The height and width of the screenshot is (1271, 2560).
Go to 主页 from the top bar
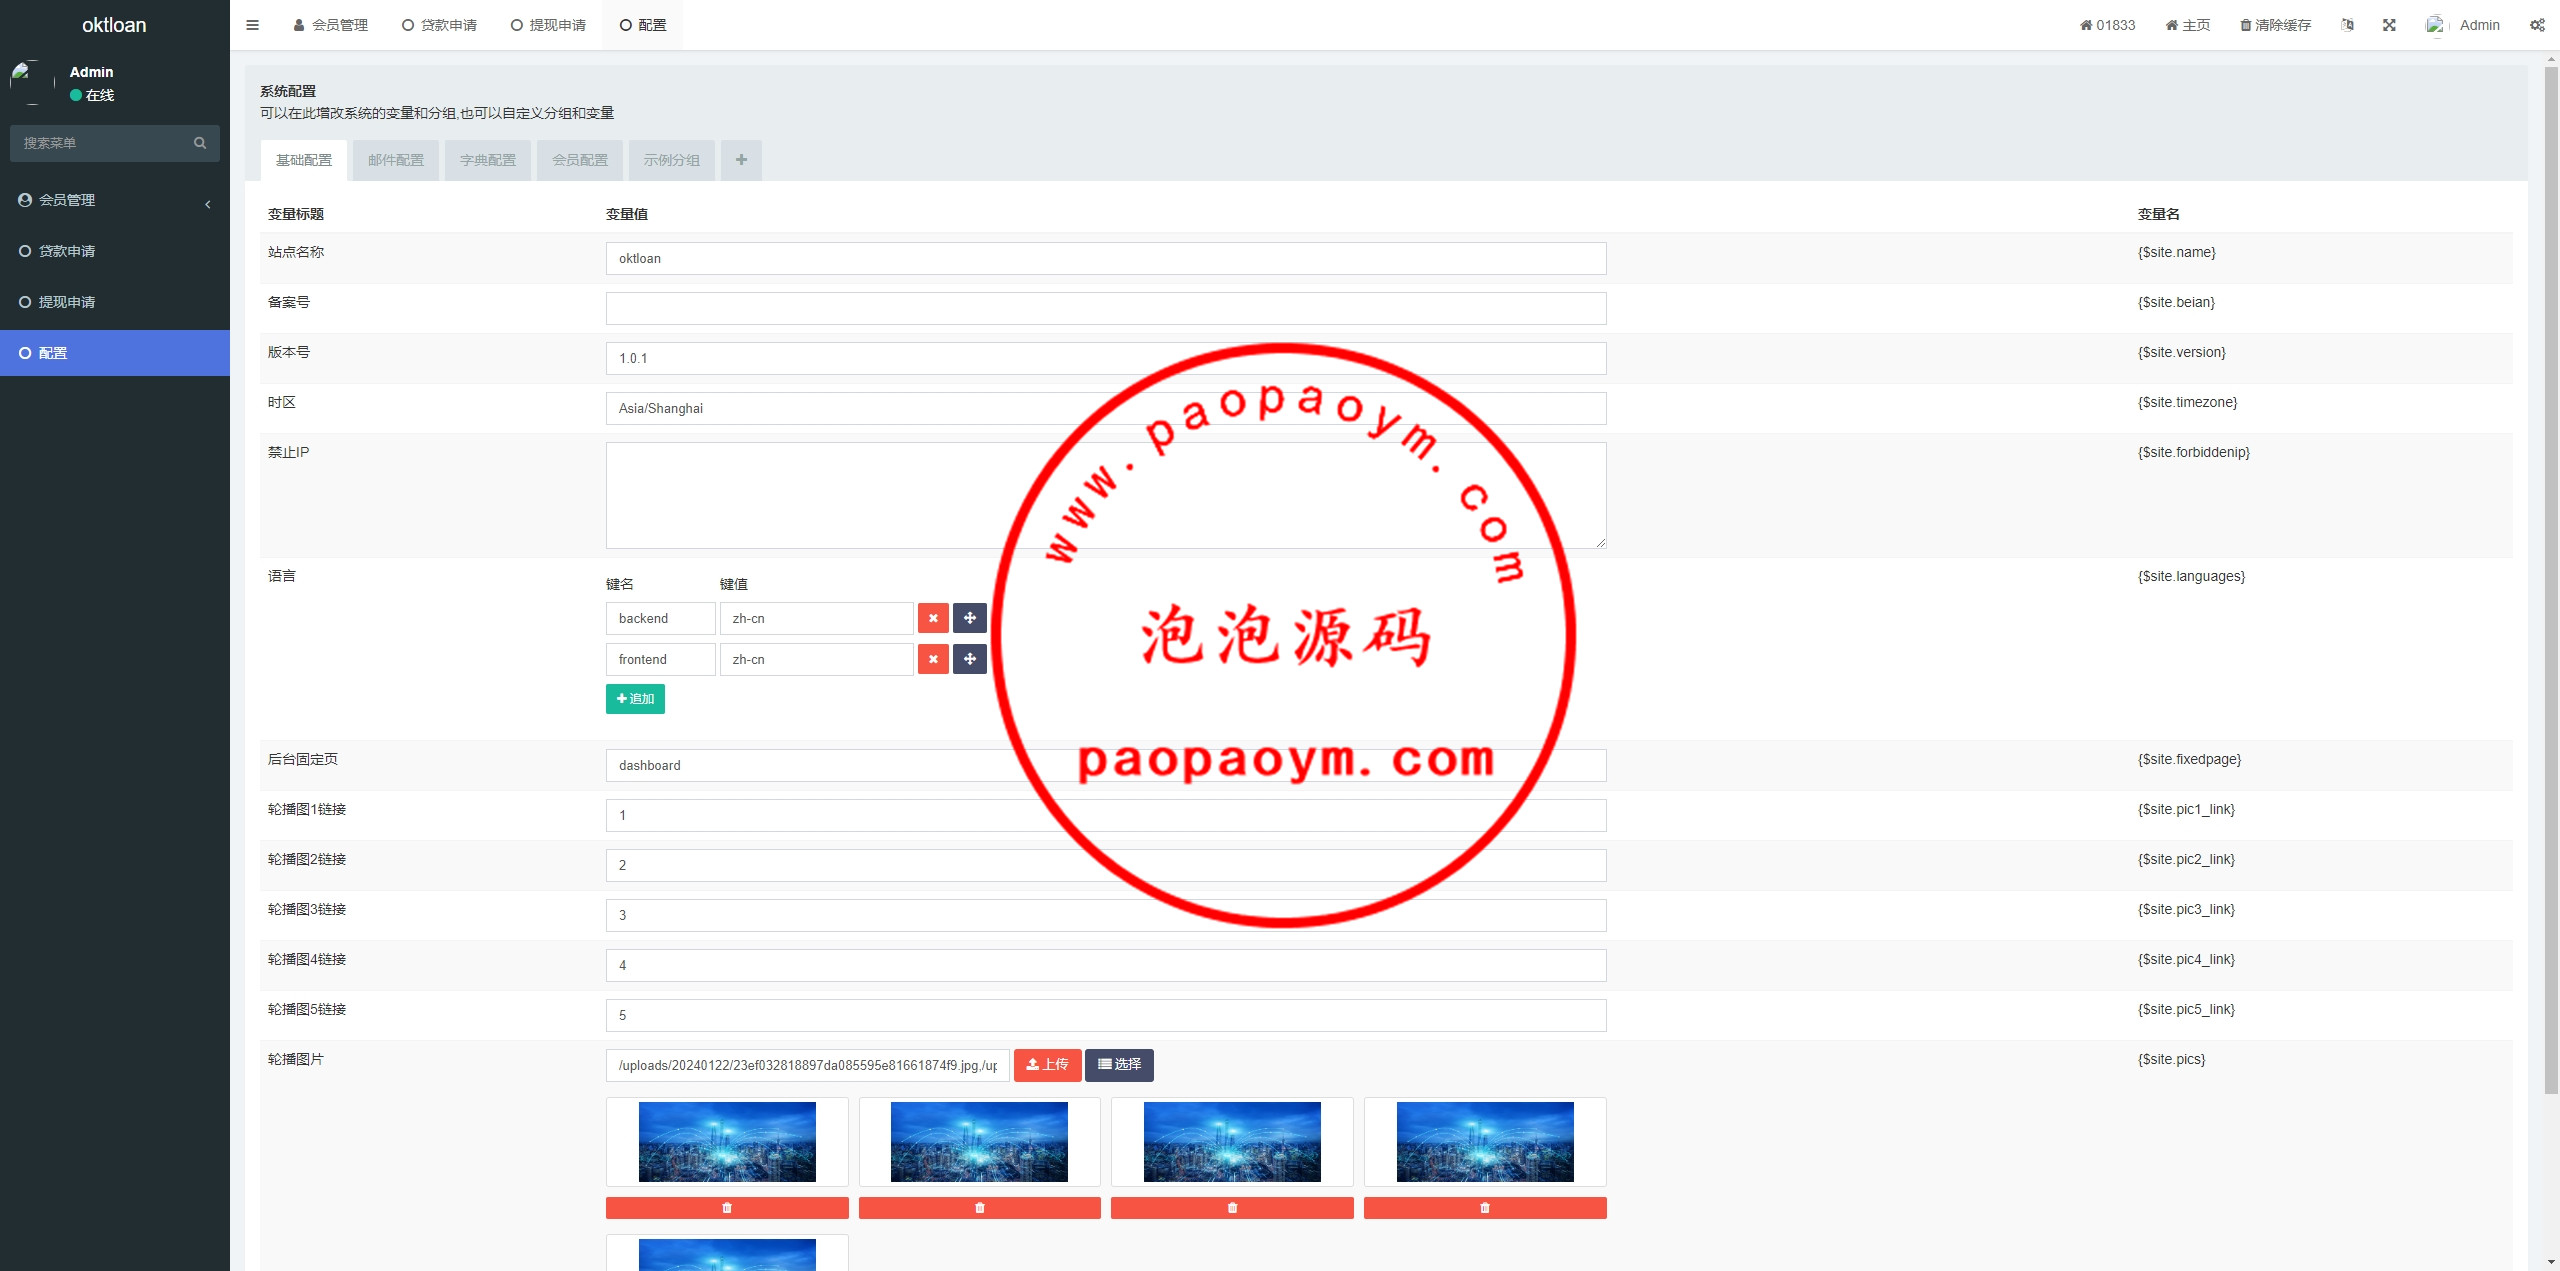[2188, 25]
